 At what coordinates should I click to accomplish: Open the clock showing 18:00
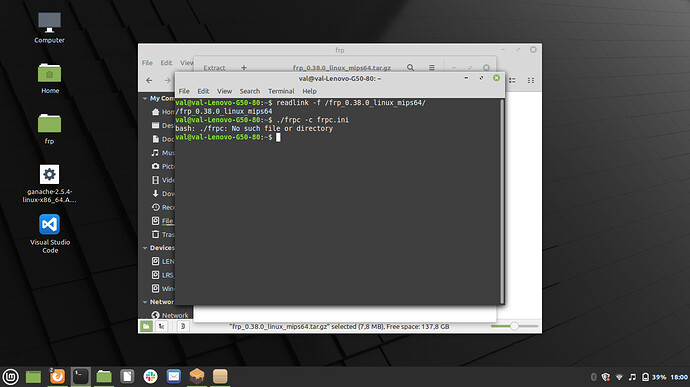[679, 377]
